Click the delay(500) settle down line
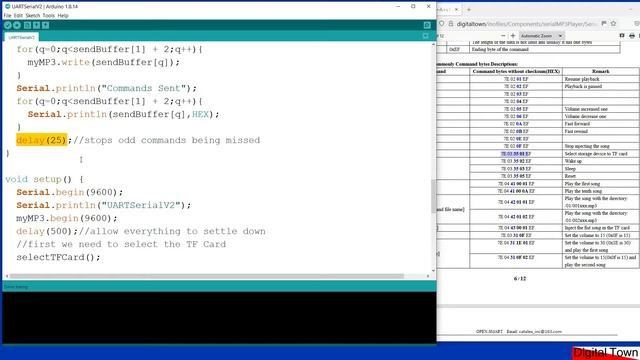Viewport: 640px width, 360px height. coord(141,231)
